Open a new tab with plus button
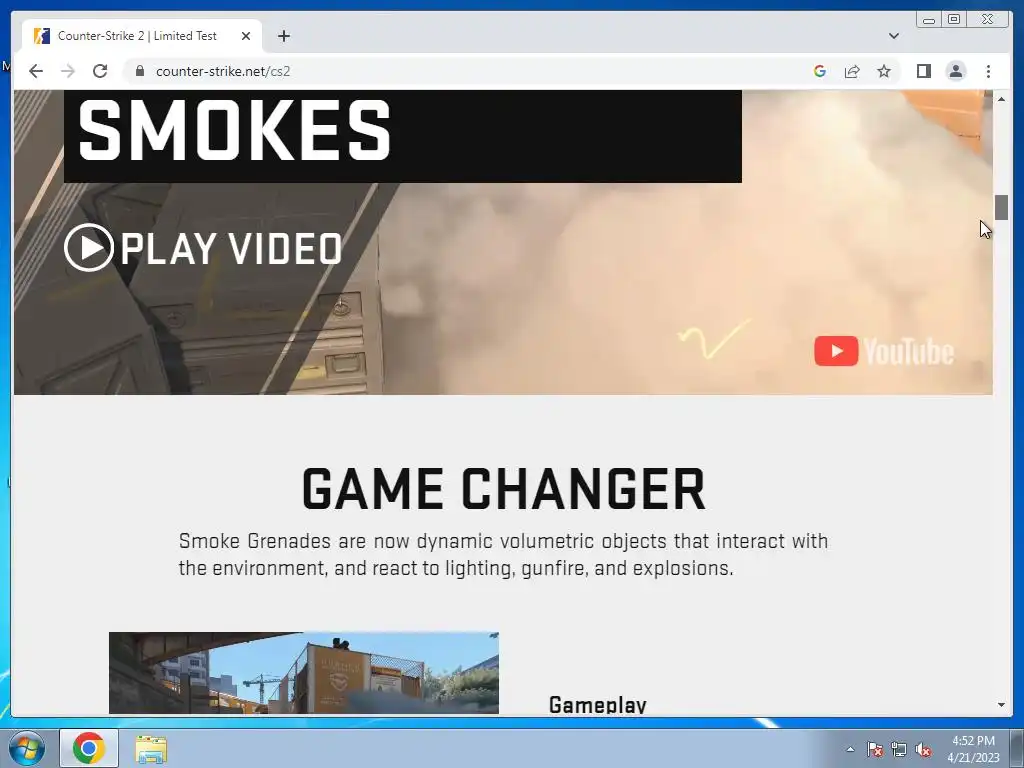This screenshot has width=1024, height=768. [283, 36]
